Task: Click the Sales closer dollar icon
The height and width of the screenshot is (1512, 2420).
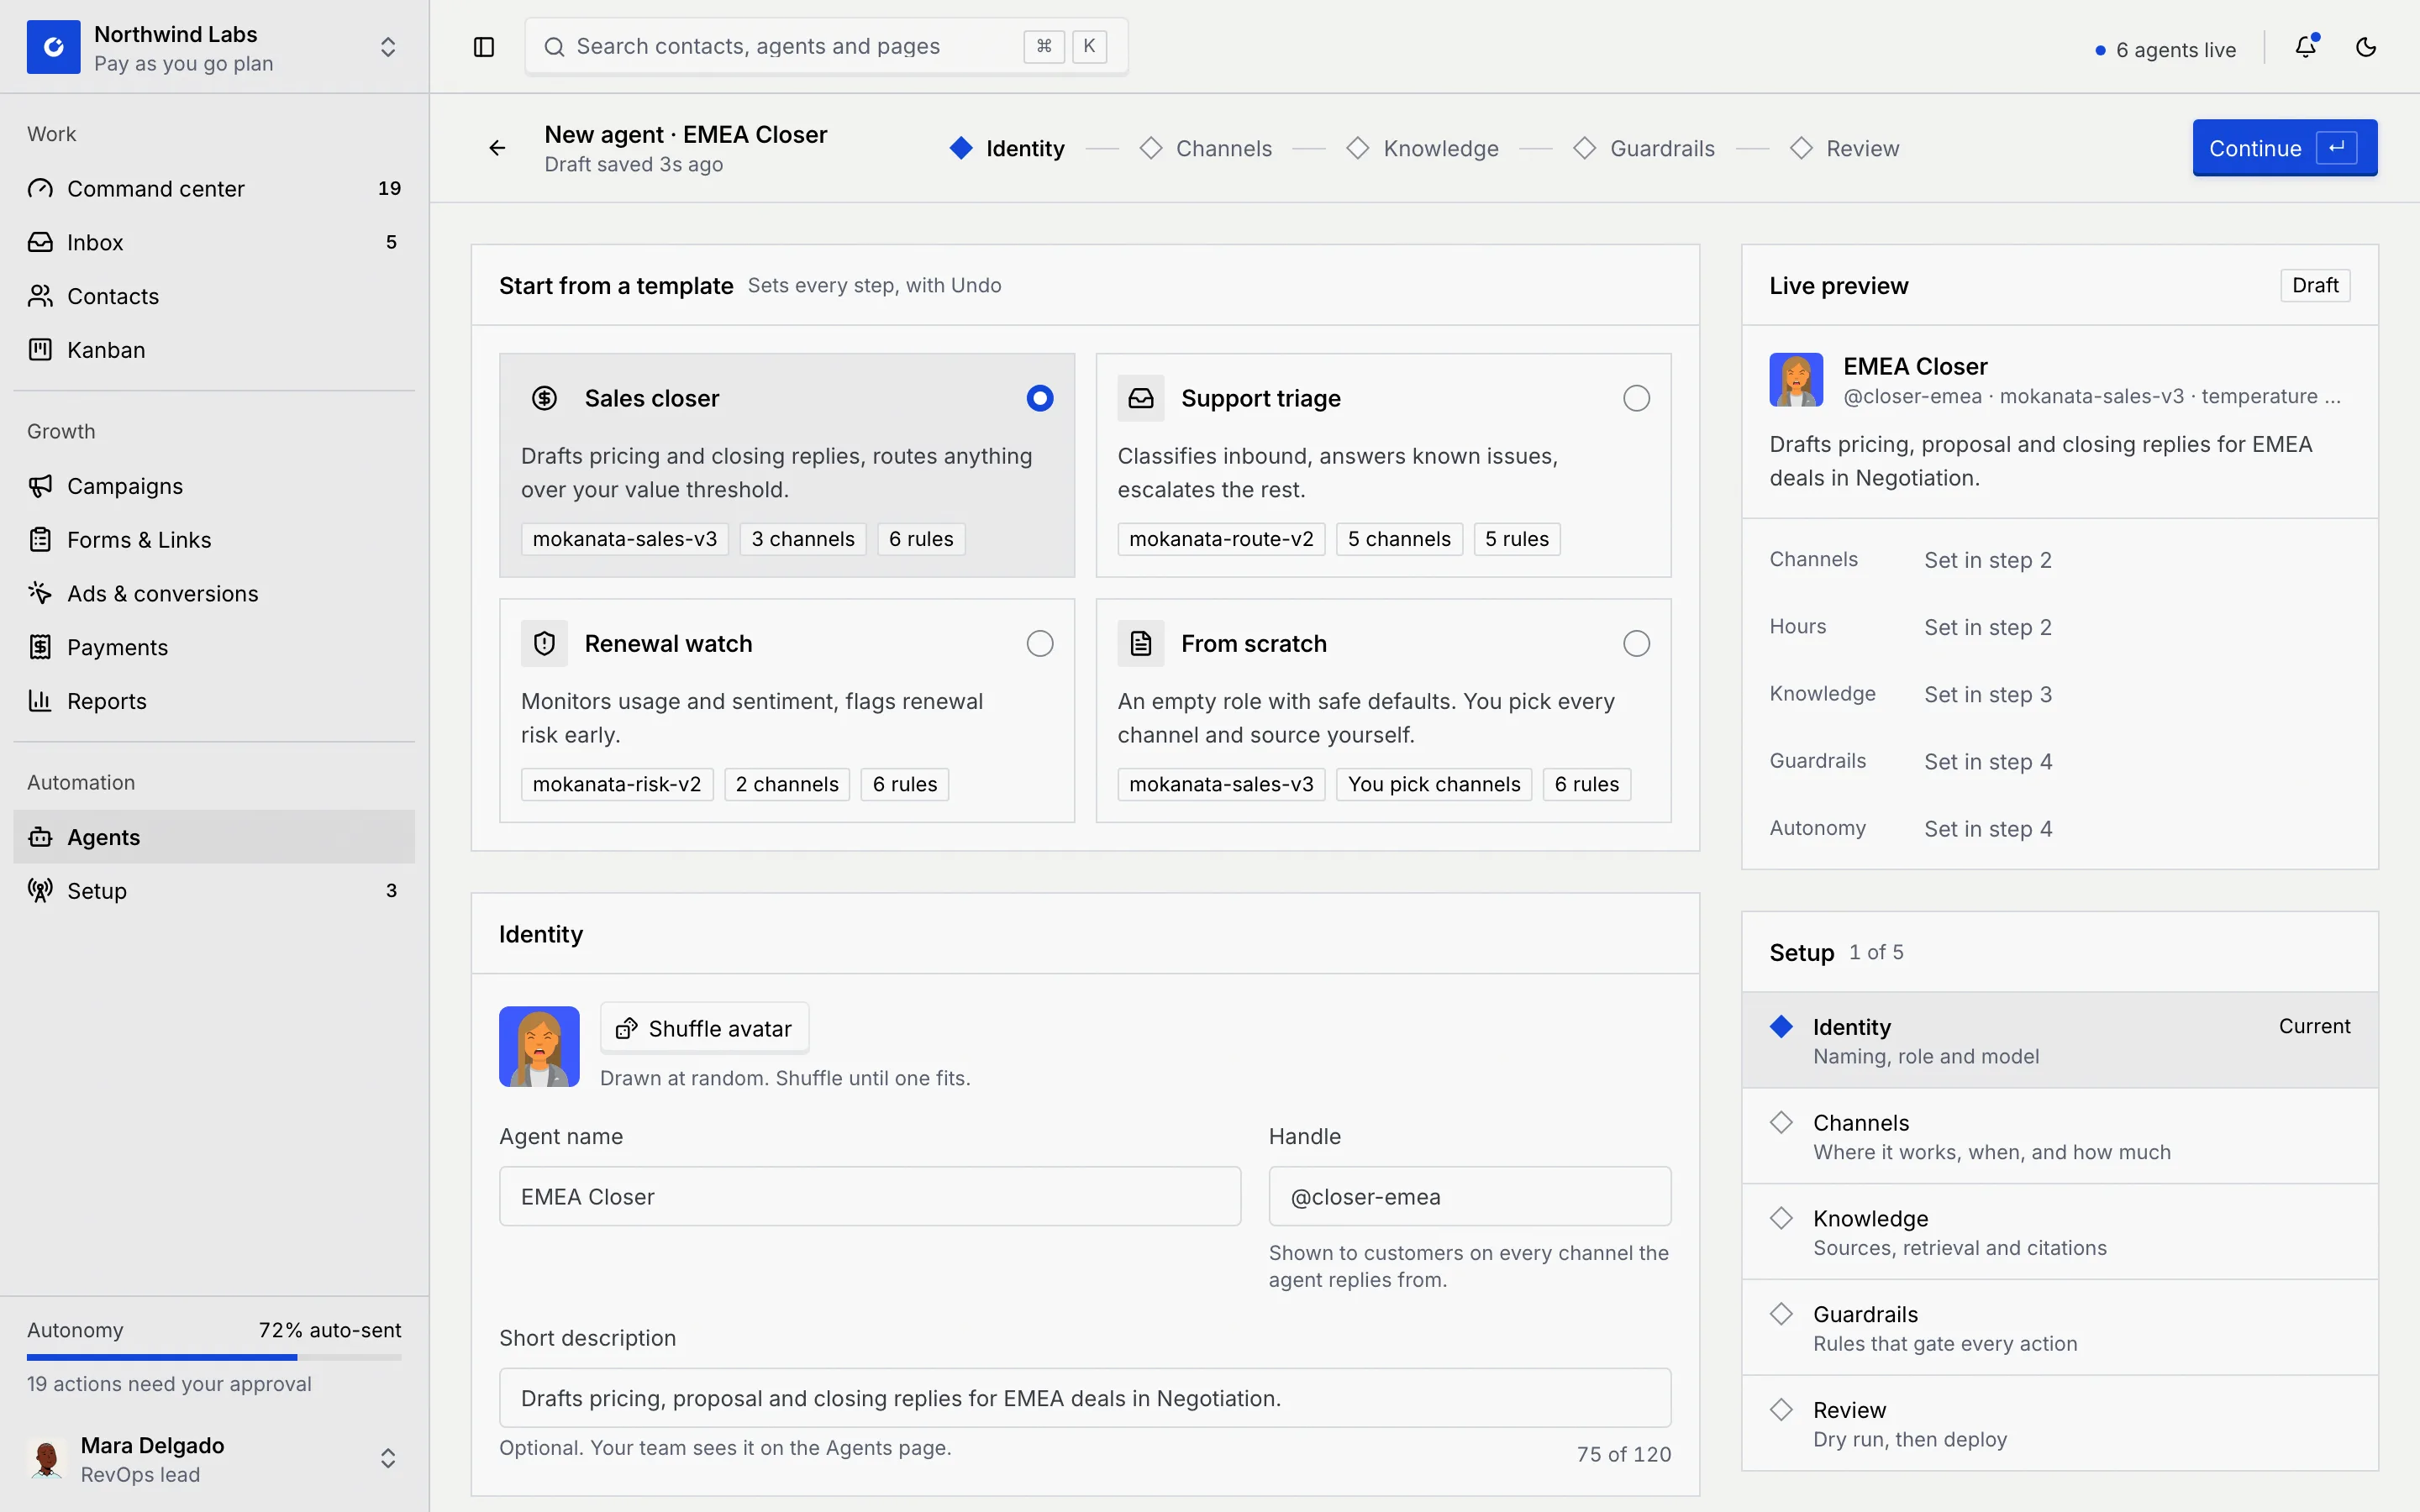Action: 544,398
